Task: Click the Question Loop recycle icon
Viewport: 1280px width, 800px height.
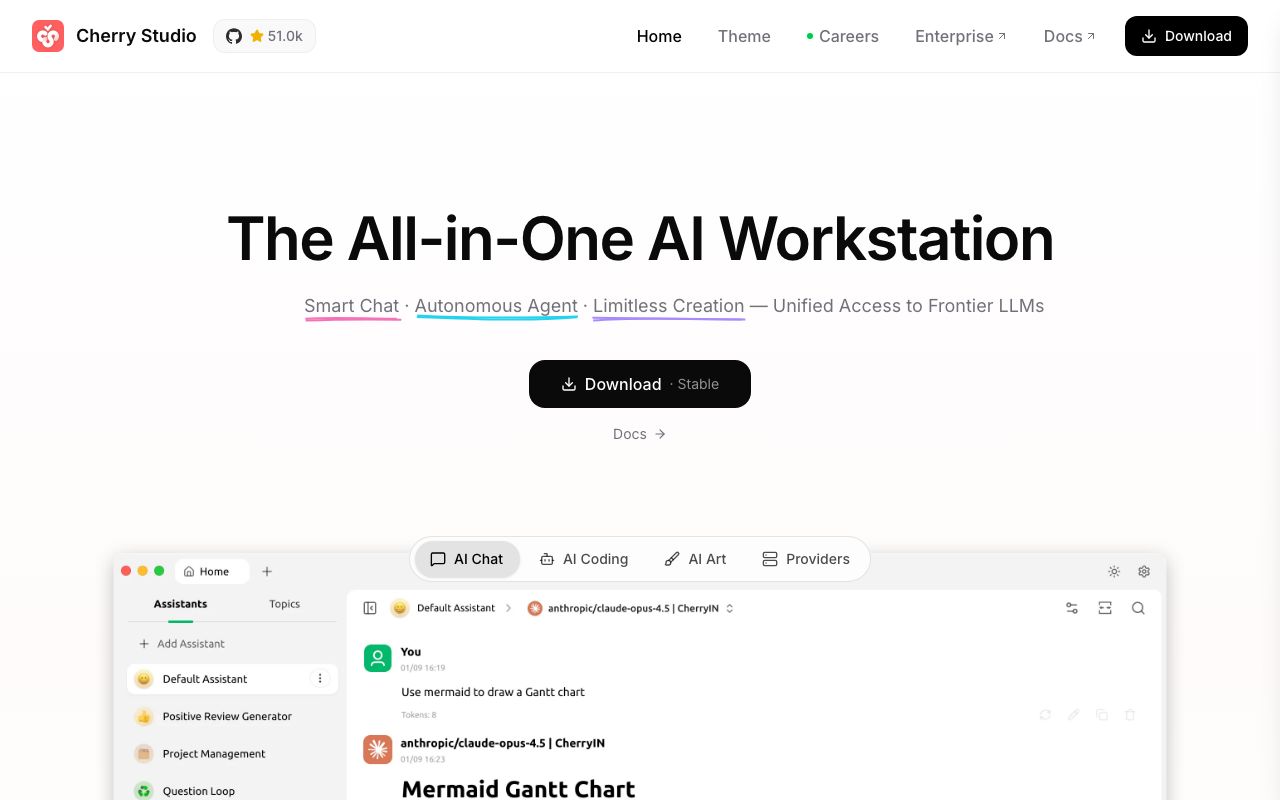Action: [144, 791]
